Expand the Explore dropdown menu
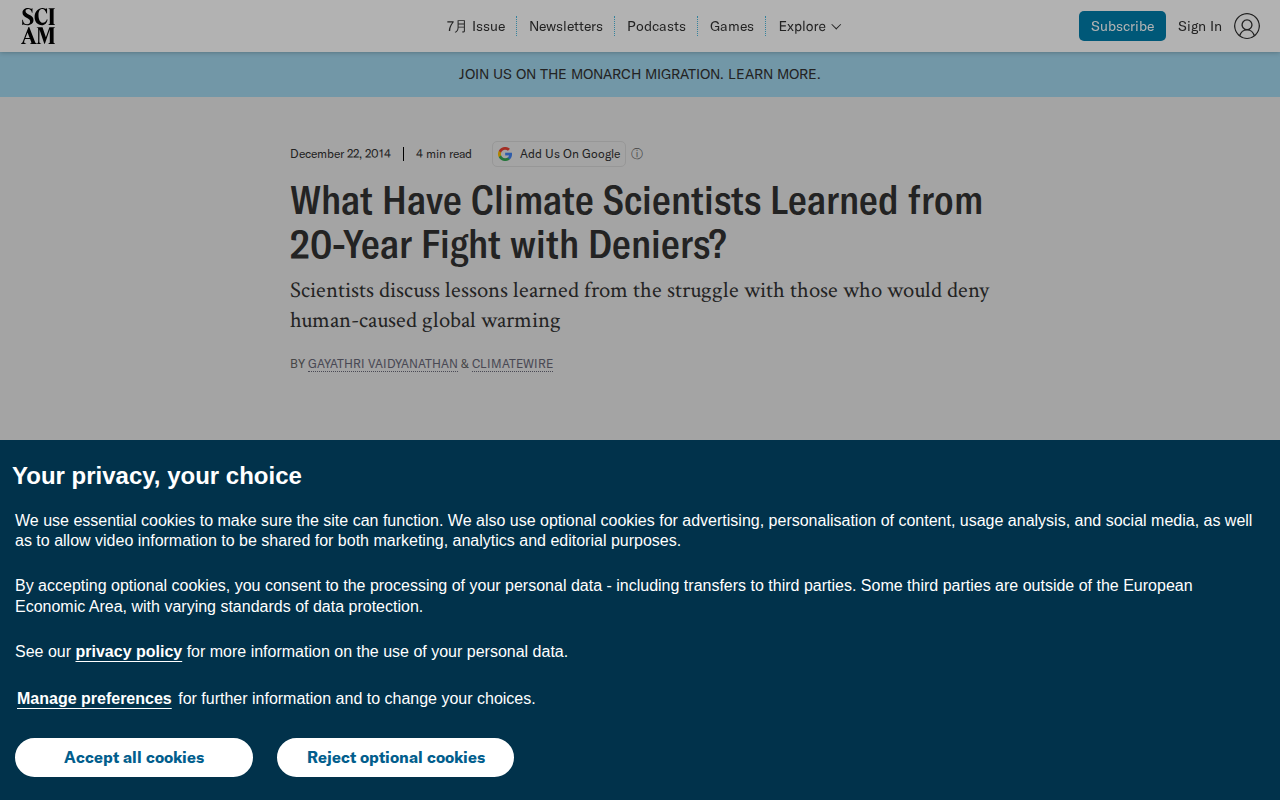Image resolution: width=1280 pixels, height=800 pixels. [810, 26]
